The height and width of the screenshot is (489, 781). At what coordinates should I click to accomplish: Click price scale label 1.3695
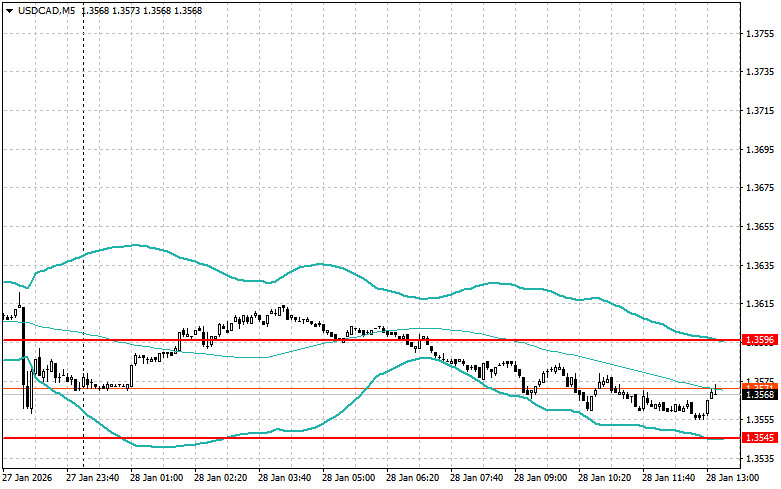coord(760,149)
